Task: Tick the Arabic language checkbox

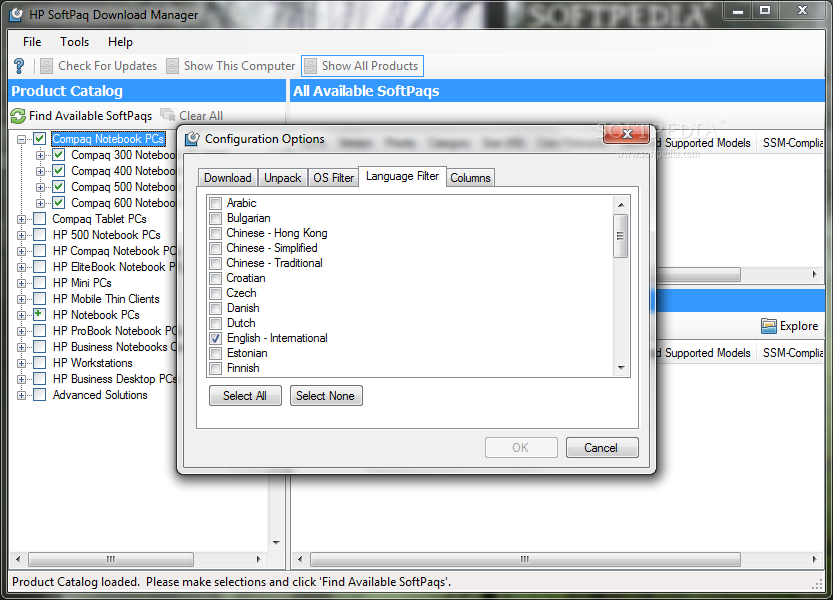Action: pos(216,203)
